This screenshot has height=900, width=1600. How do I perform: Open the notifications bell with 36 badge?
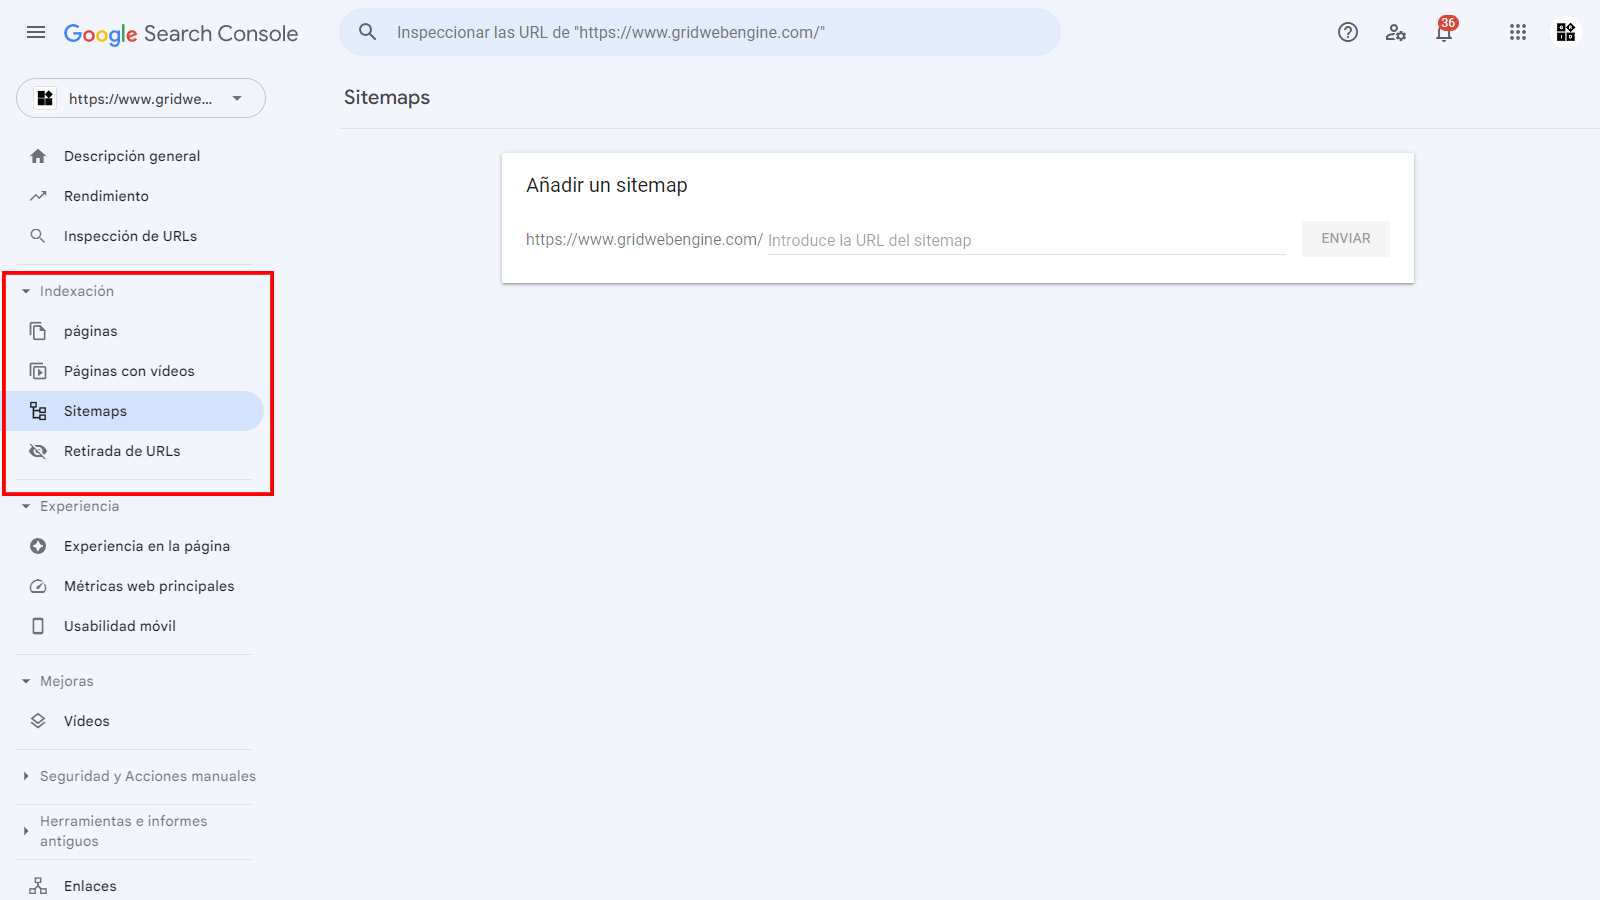click(1444, 31)
